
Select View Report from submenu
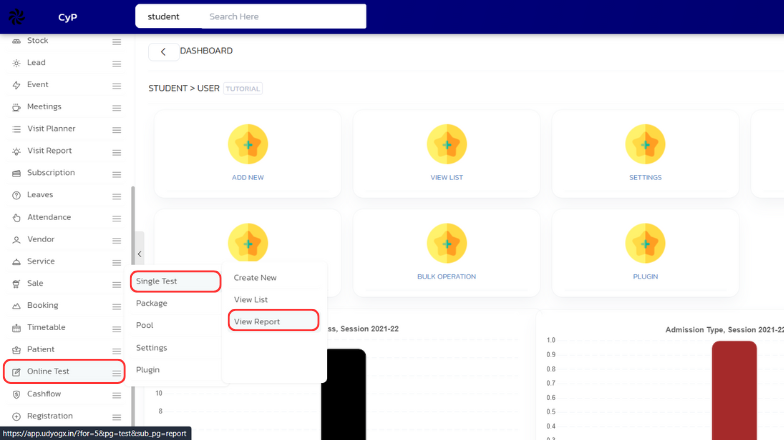tap(257, 321)
